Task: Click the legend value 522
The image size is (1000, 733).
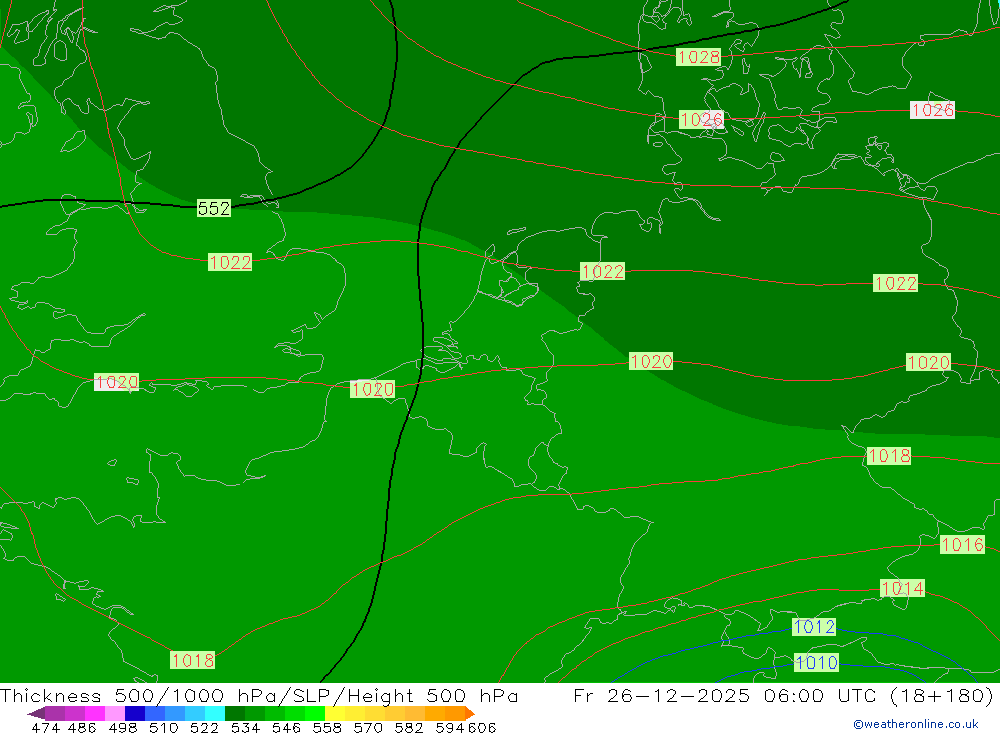Action: tap(204, 727)
